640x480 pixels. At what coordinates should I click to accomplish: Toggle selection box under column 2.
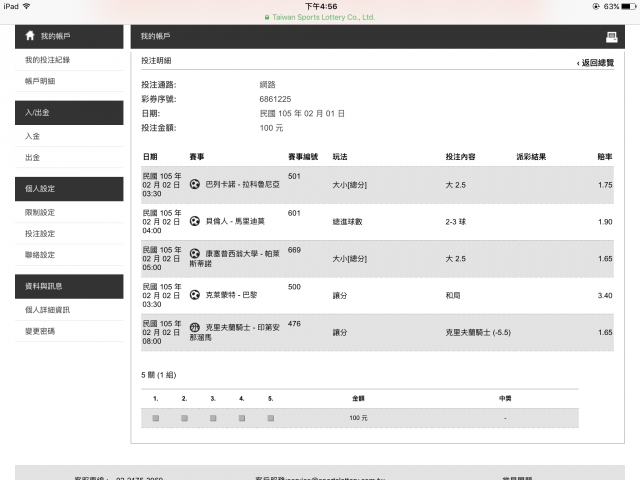184,418
